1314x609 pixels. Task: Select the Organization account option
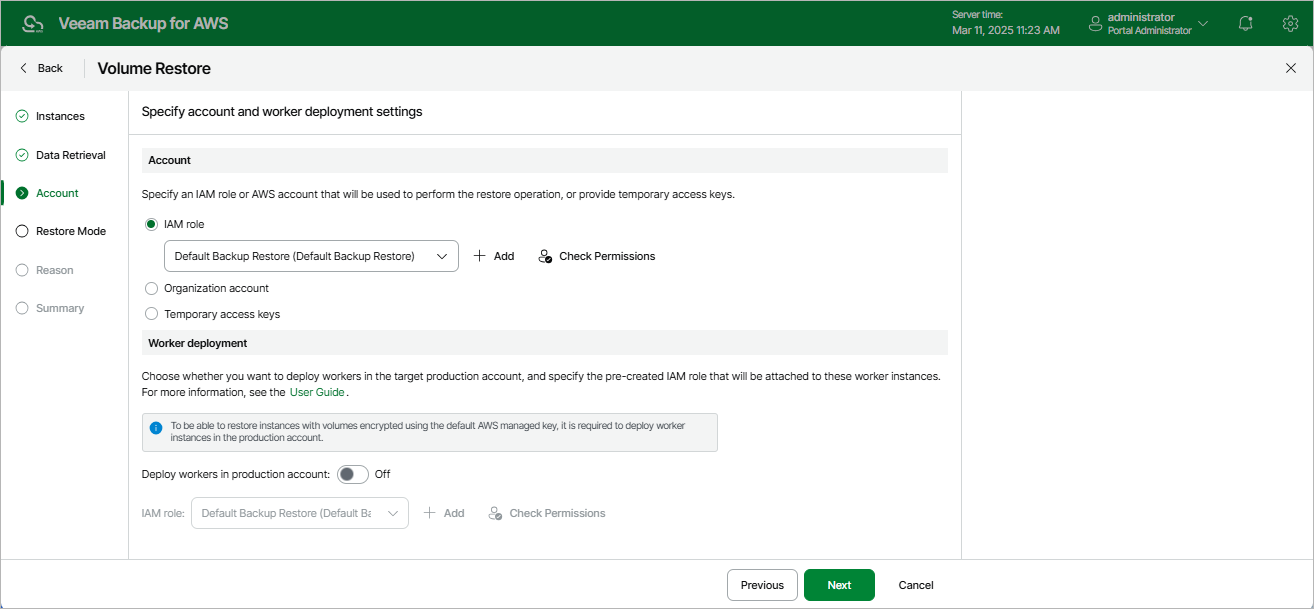[152, 288]
